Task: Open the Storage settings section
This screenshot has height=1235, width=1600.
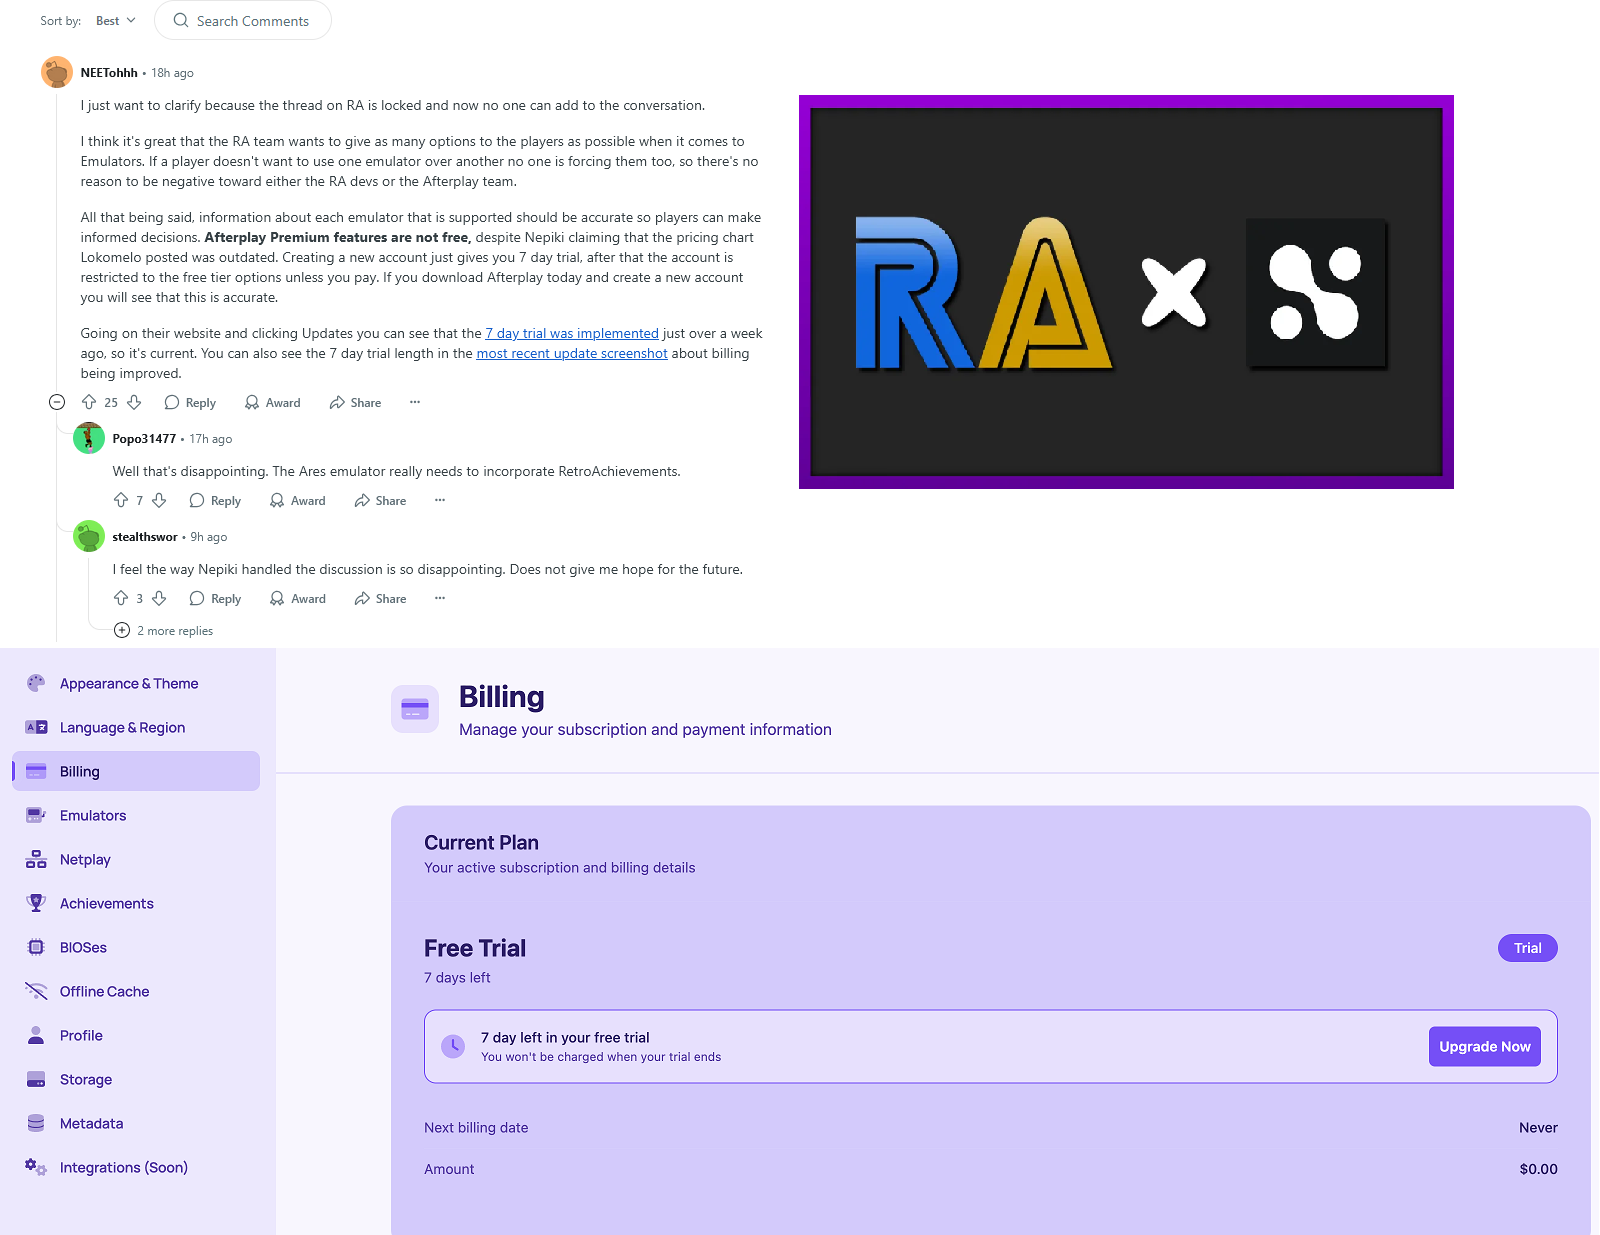Action: tap(136, 1079)
